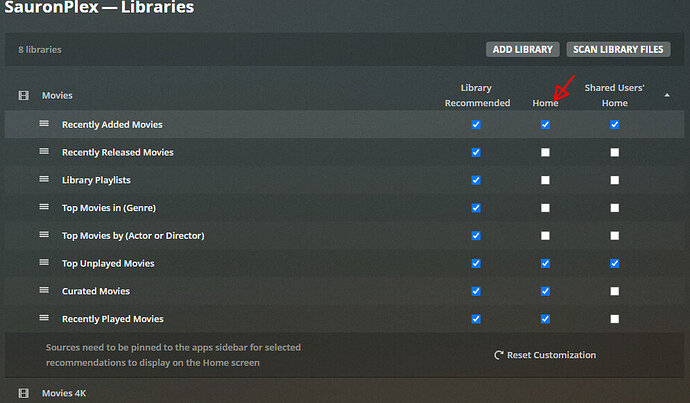Image resolution: width=690 pixels, height=403 pixels.
Task: Click the Recently Added Movies label
Action: [x=112, y=125]
